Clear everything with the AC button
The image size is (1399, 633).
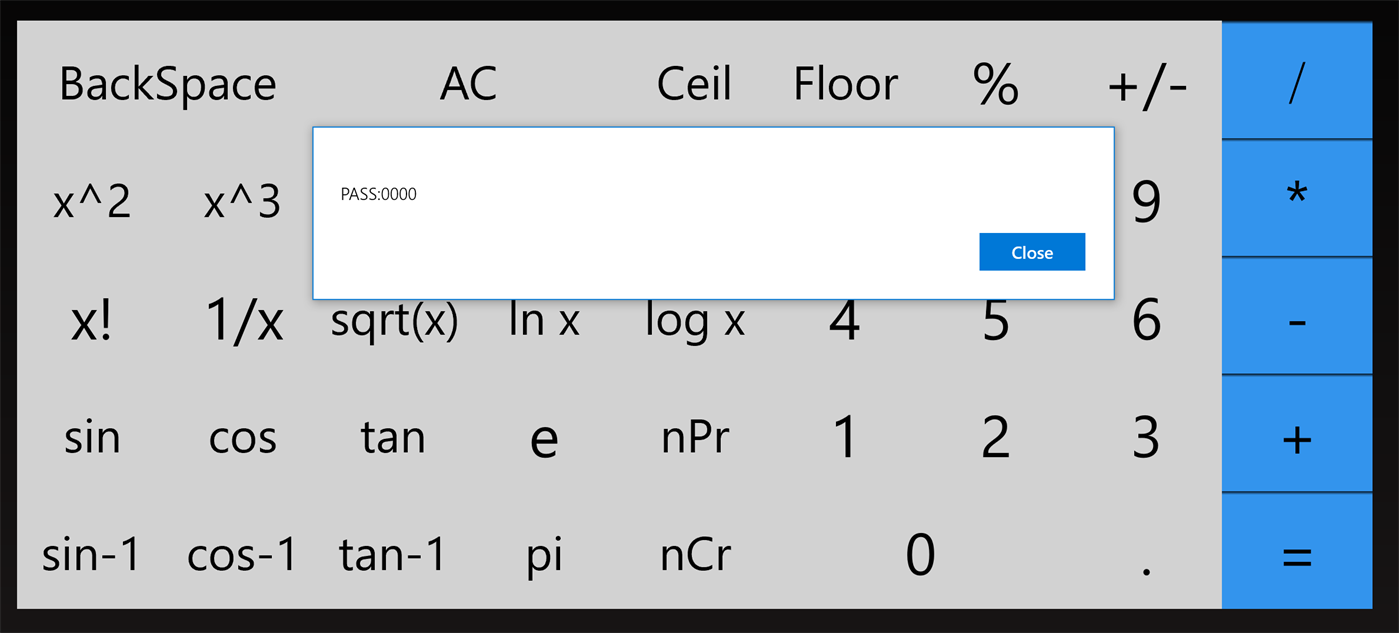coord(468,84)
